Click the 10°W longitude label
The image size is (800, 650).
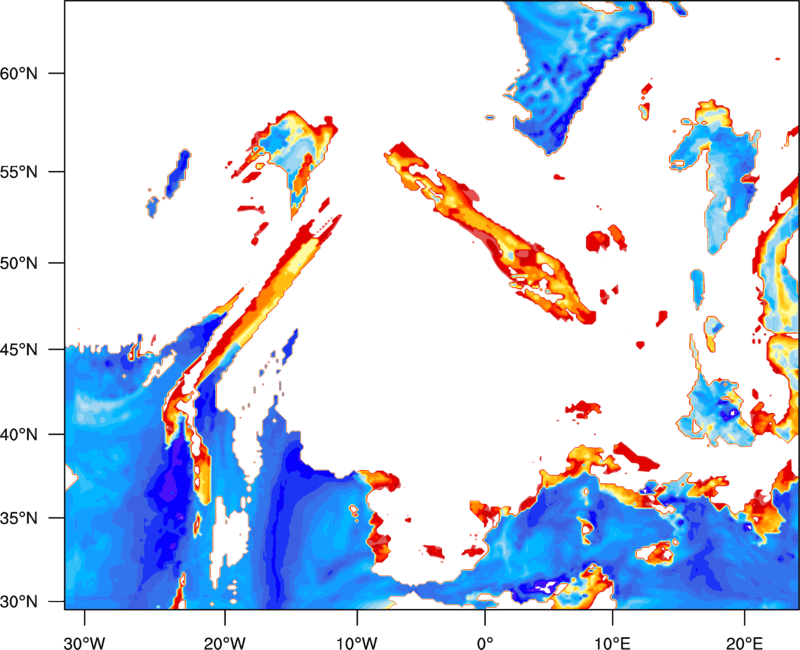coord(357,643)
